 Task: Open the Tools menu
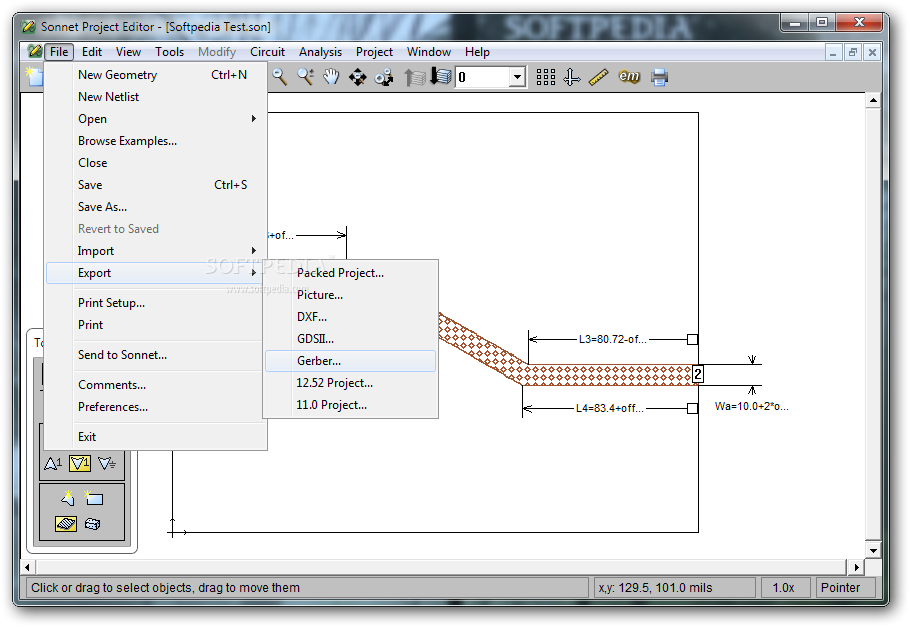[x=169, y=52]
